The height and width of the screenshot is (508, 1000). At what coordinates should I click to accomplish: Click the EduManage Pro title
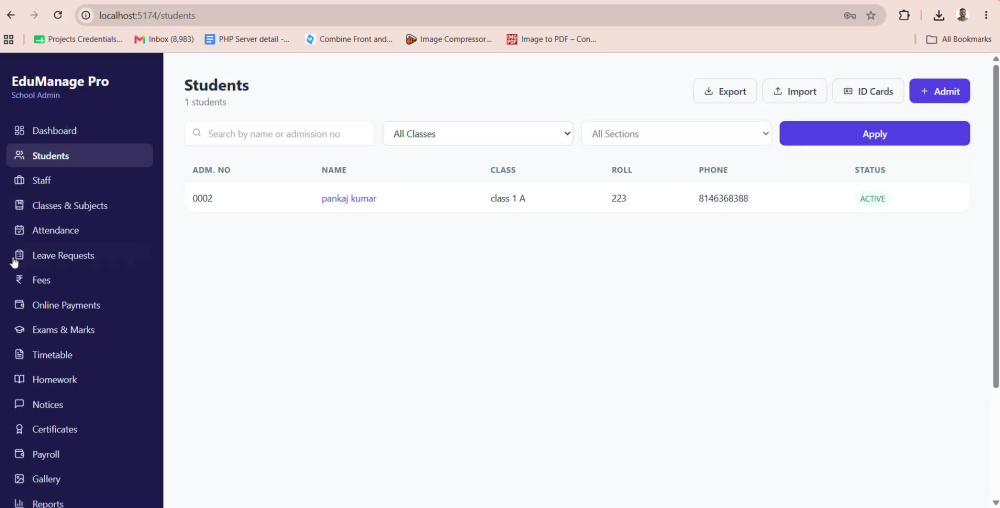[x=60, y=81]
